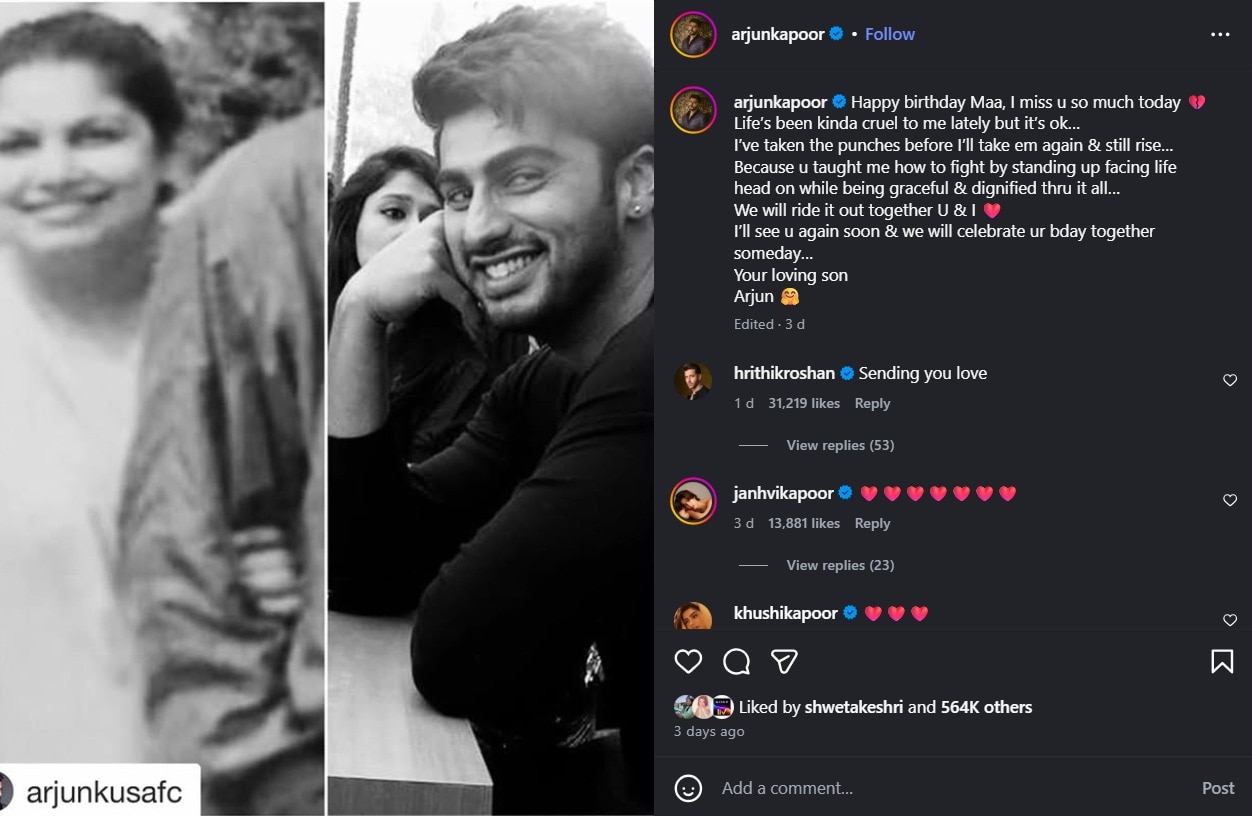Reply to hrithikroshan's comment

(x=872, y=403)
